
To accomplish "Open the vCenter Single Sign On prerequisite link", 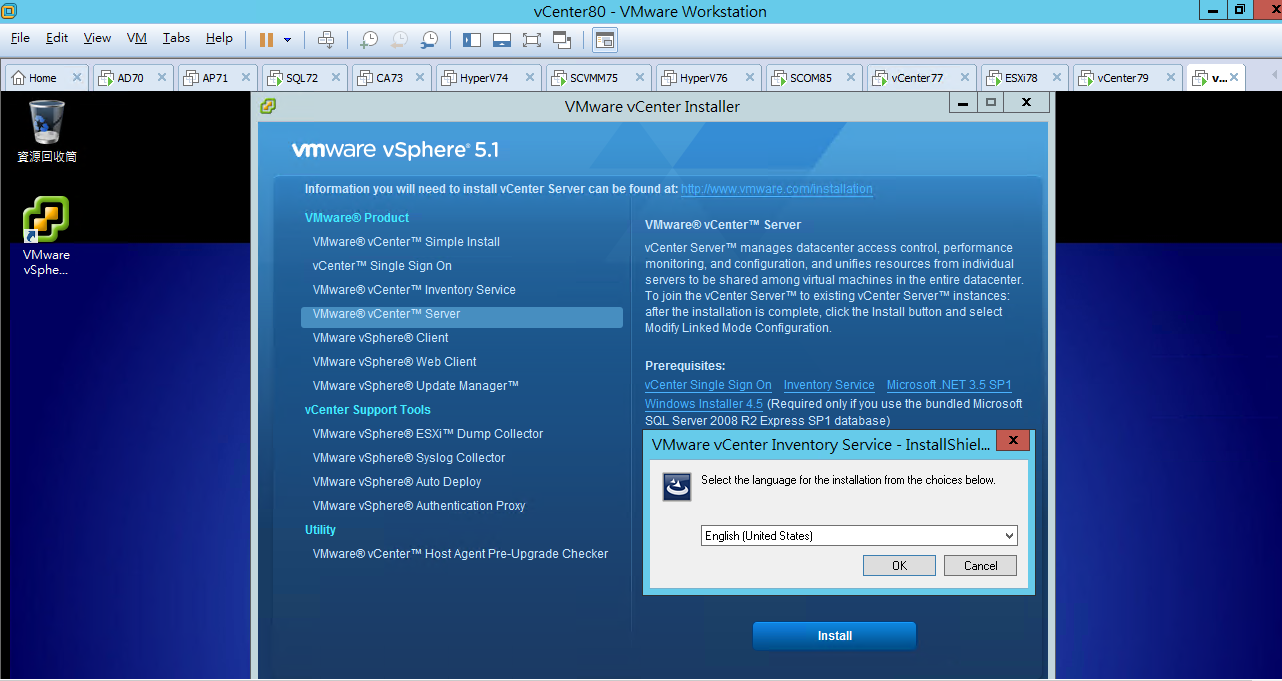I will pos(708,385).
